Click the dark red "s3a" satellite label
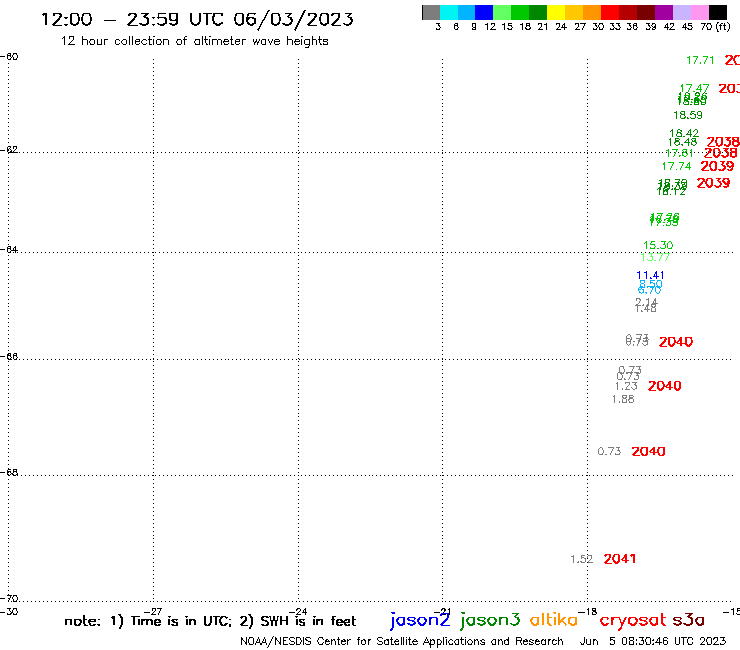 (x=689, y=620)
